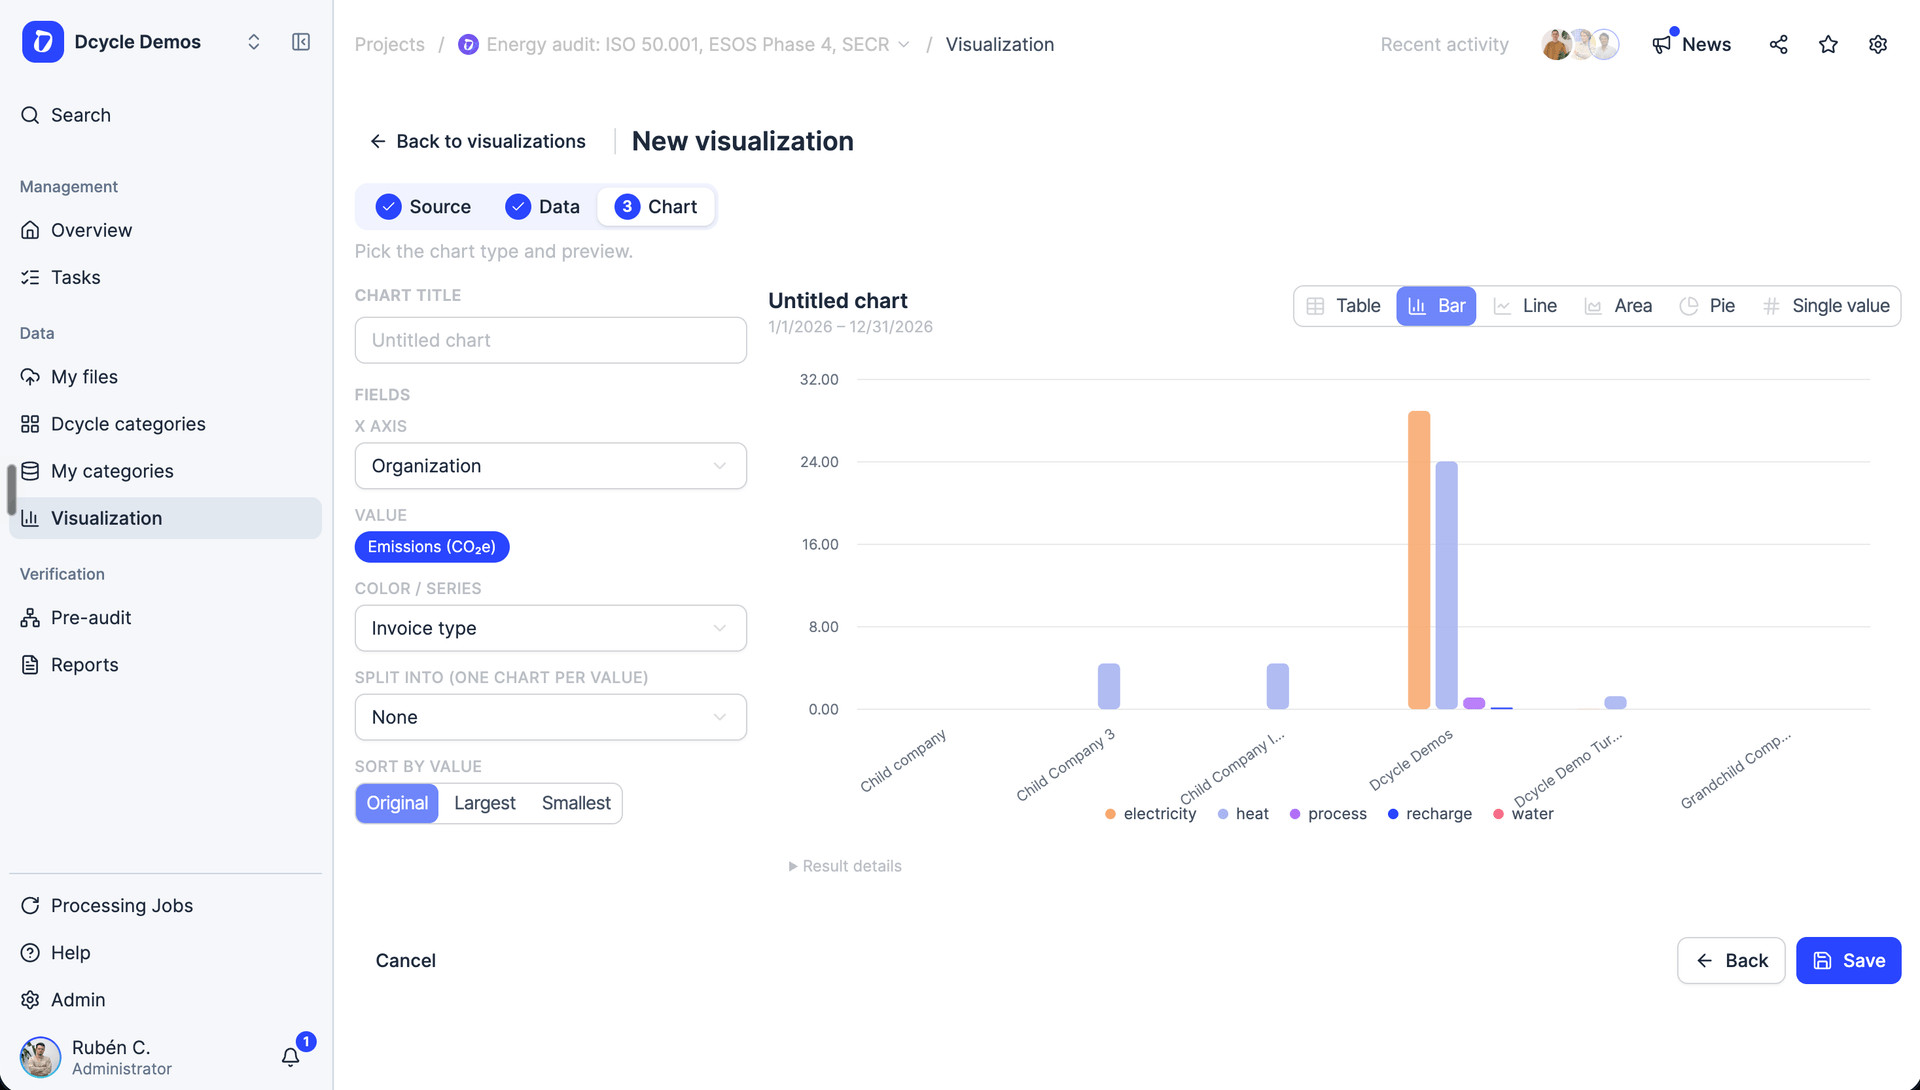This screenshot has height=1090, width=1920.
Task: Click the My categories database icon
Action: (x=30, y=471)
